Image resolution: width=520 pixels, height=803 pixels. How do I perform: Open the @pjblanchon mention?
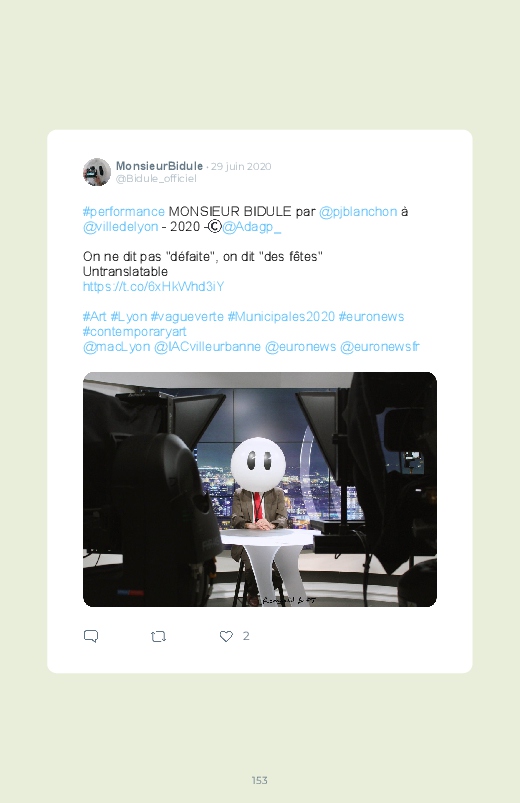[358, 212]
